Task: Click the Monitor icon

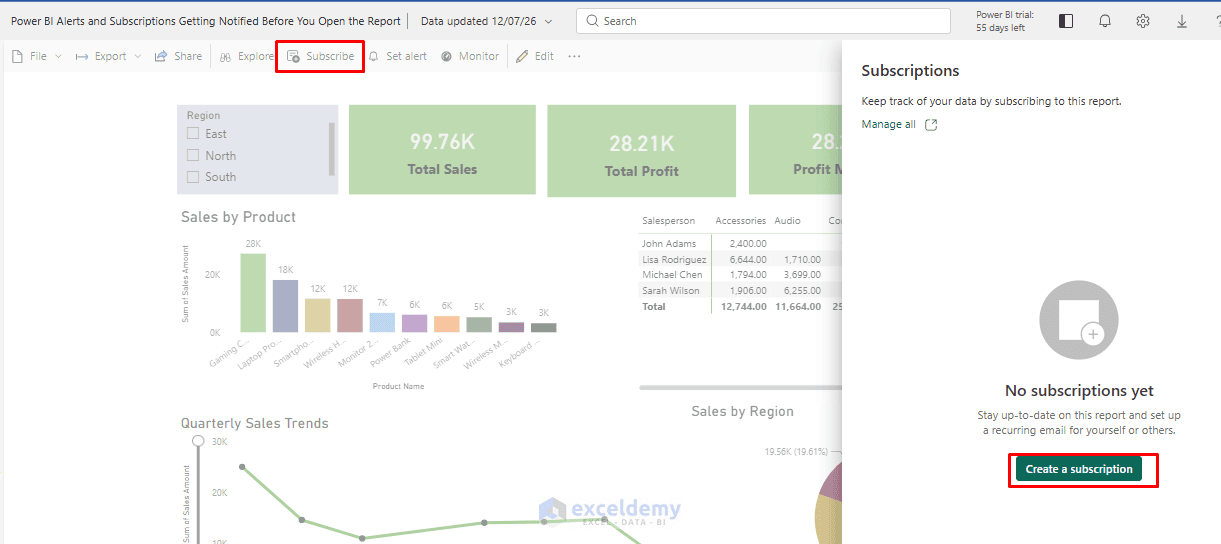Action: 446,57
